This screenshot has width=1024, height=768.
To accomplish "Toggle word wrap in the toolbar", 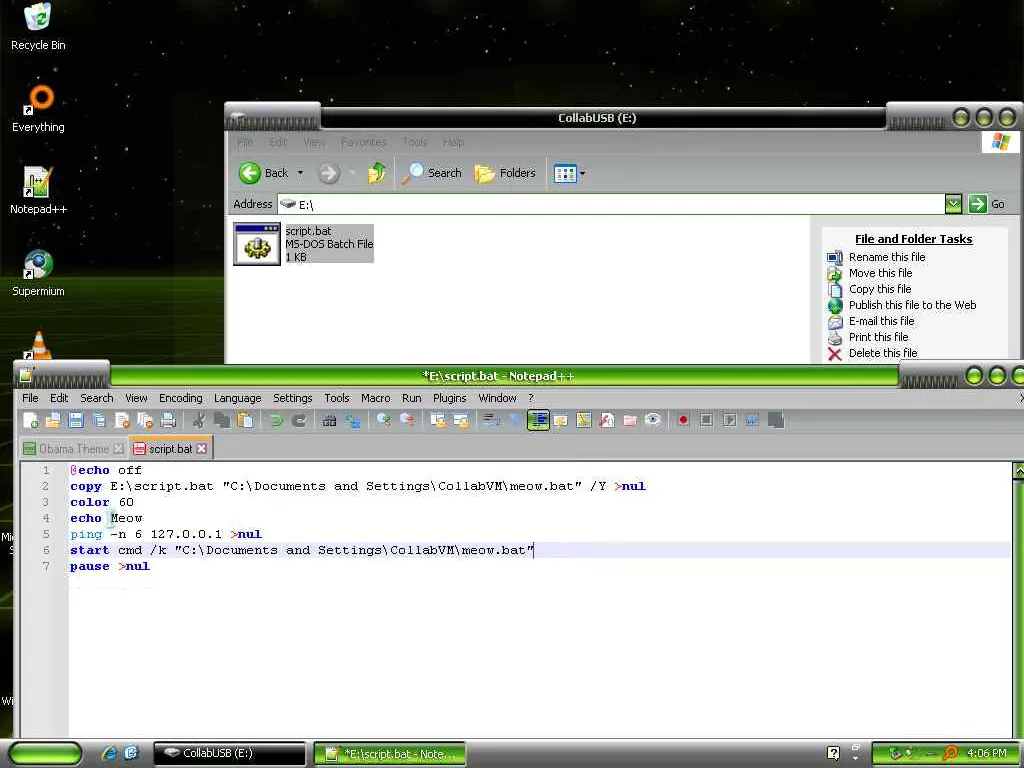I will (x=491, y=421).
